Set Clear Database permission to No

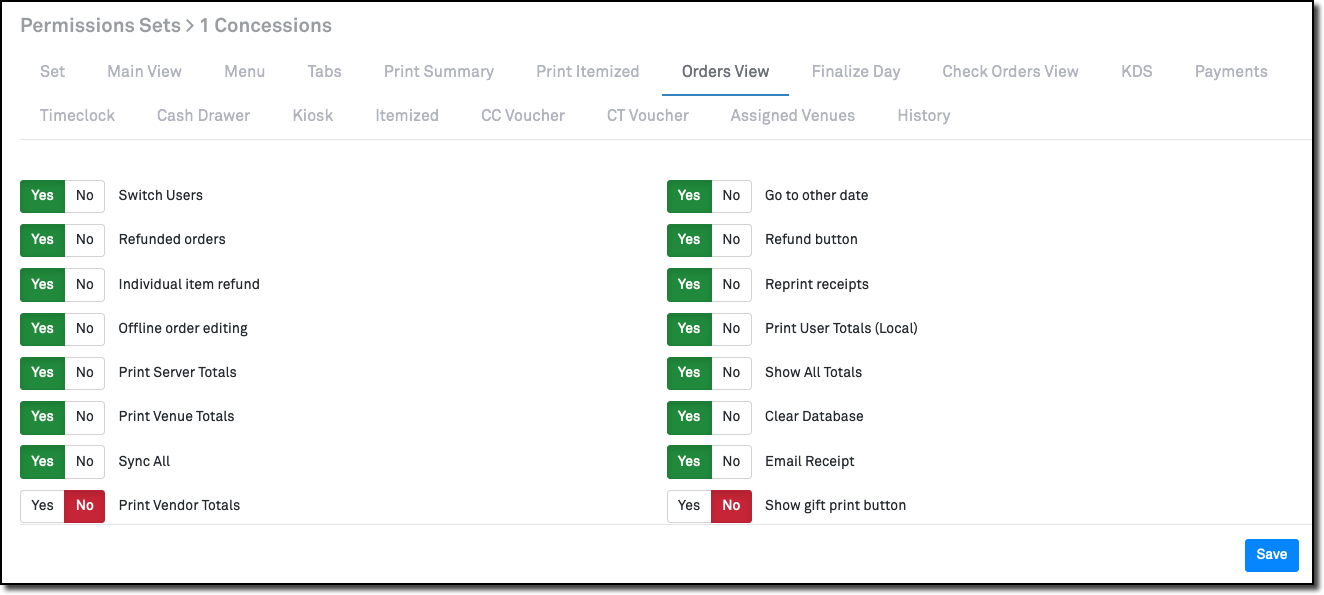[x=731, y=417]
